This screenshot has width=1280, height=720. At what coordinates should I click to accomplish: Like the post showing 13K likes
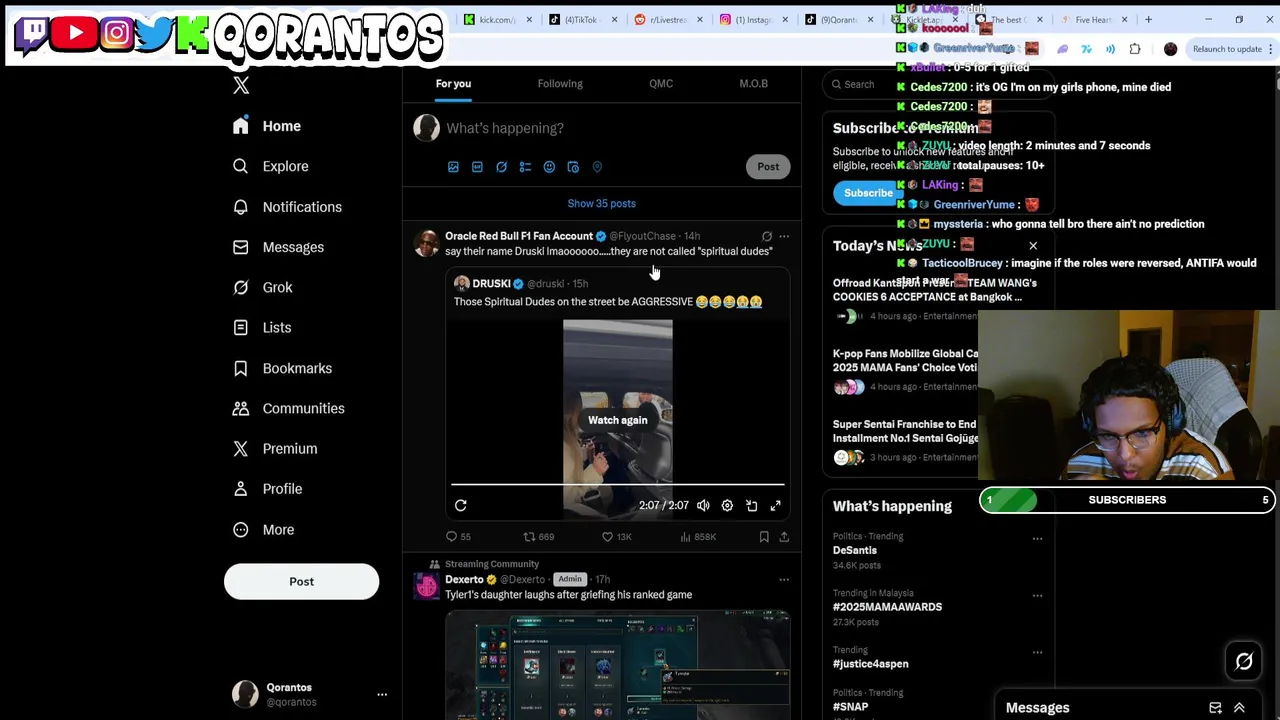click(616, 537)
